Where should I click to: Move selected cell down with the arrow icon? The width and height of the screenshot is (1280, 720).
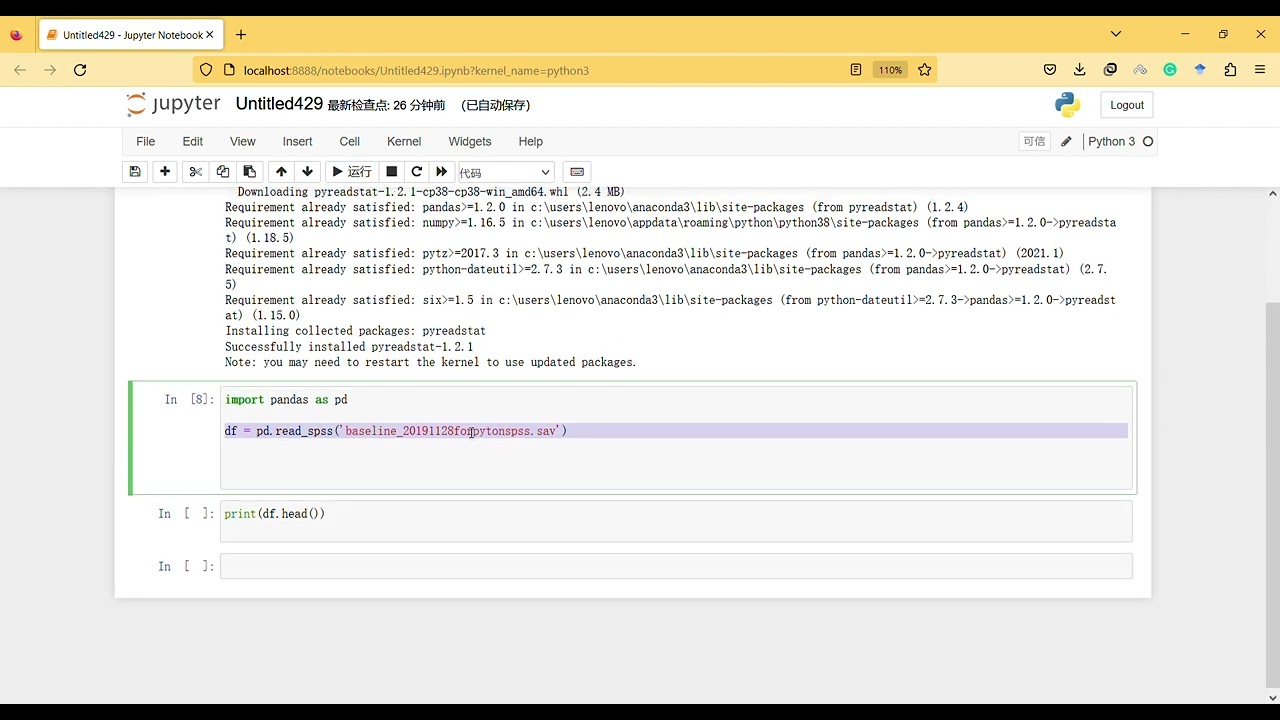[x=308, y=172]
